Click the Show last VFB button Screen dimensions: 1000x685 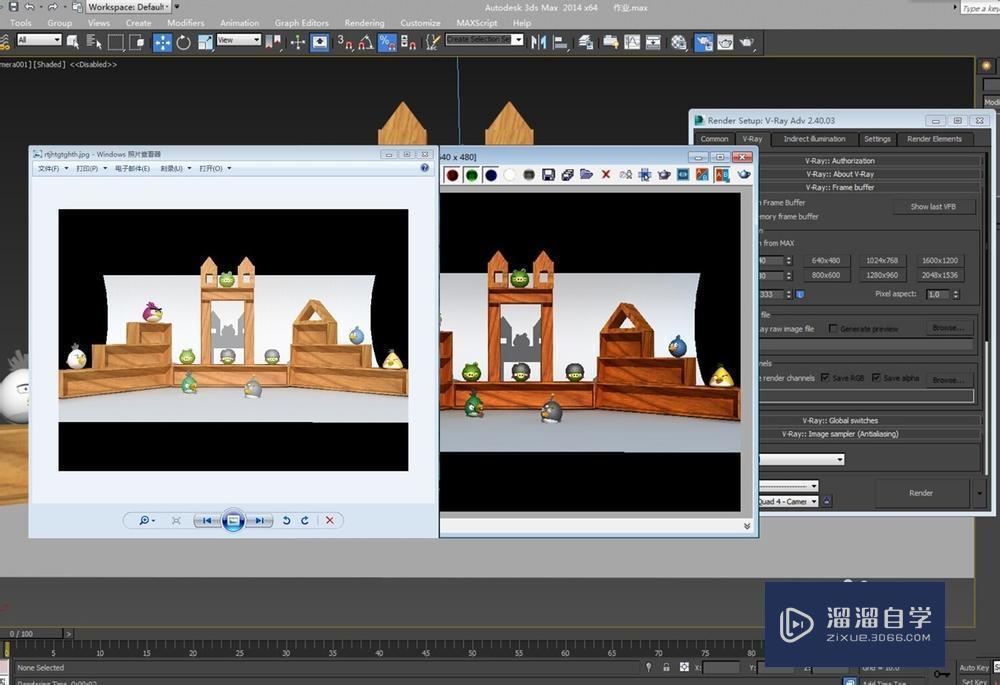pos(932,207)
